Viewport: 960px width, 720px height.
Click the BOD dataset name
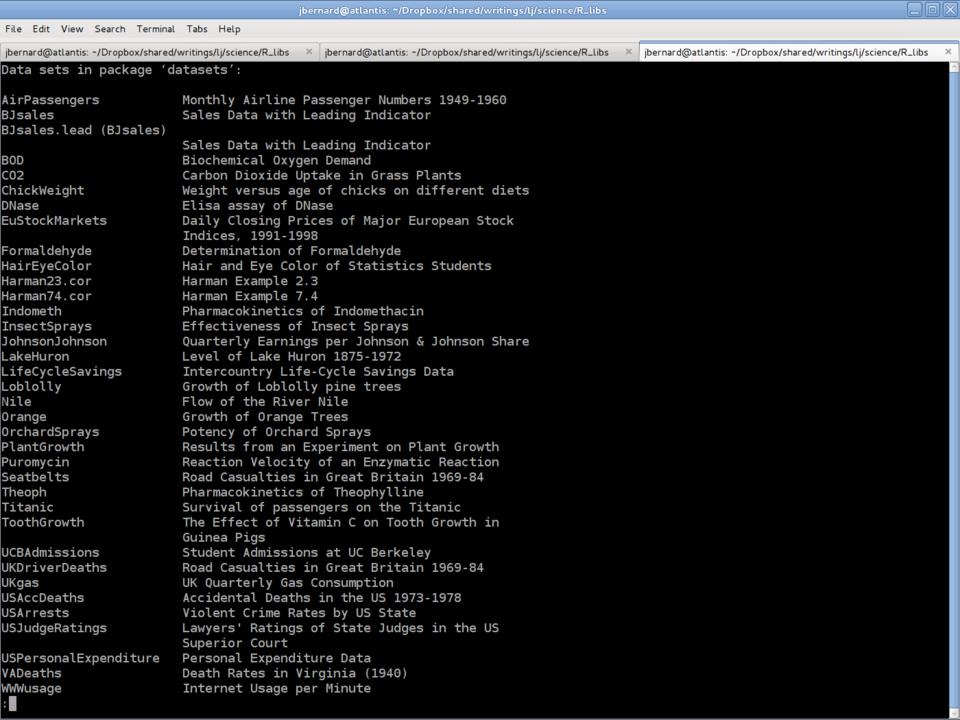pyautogui.click(x=13, y=160)
